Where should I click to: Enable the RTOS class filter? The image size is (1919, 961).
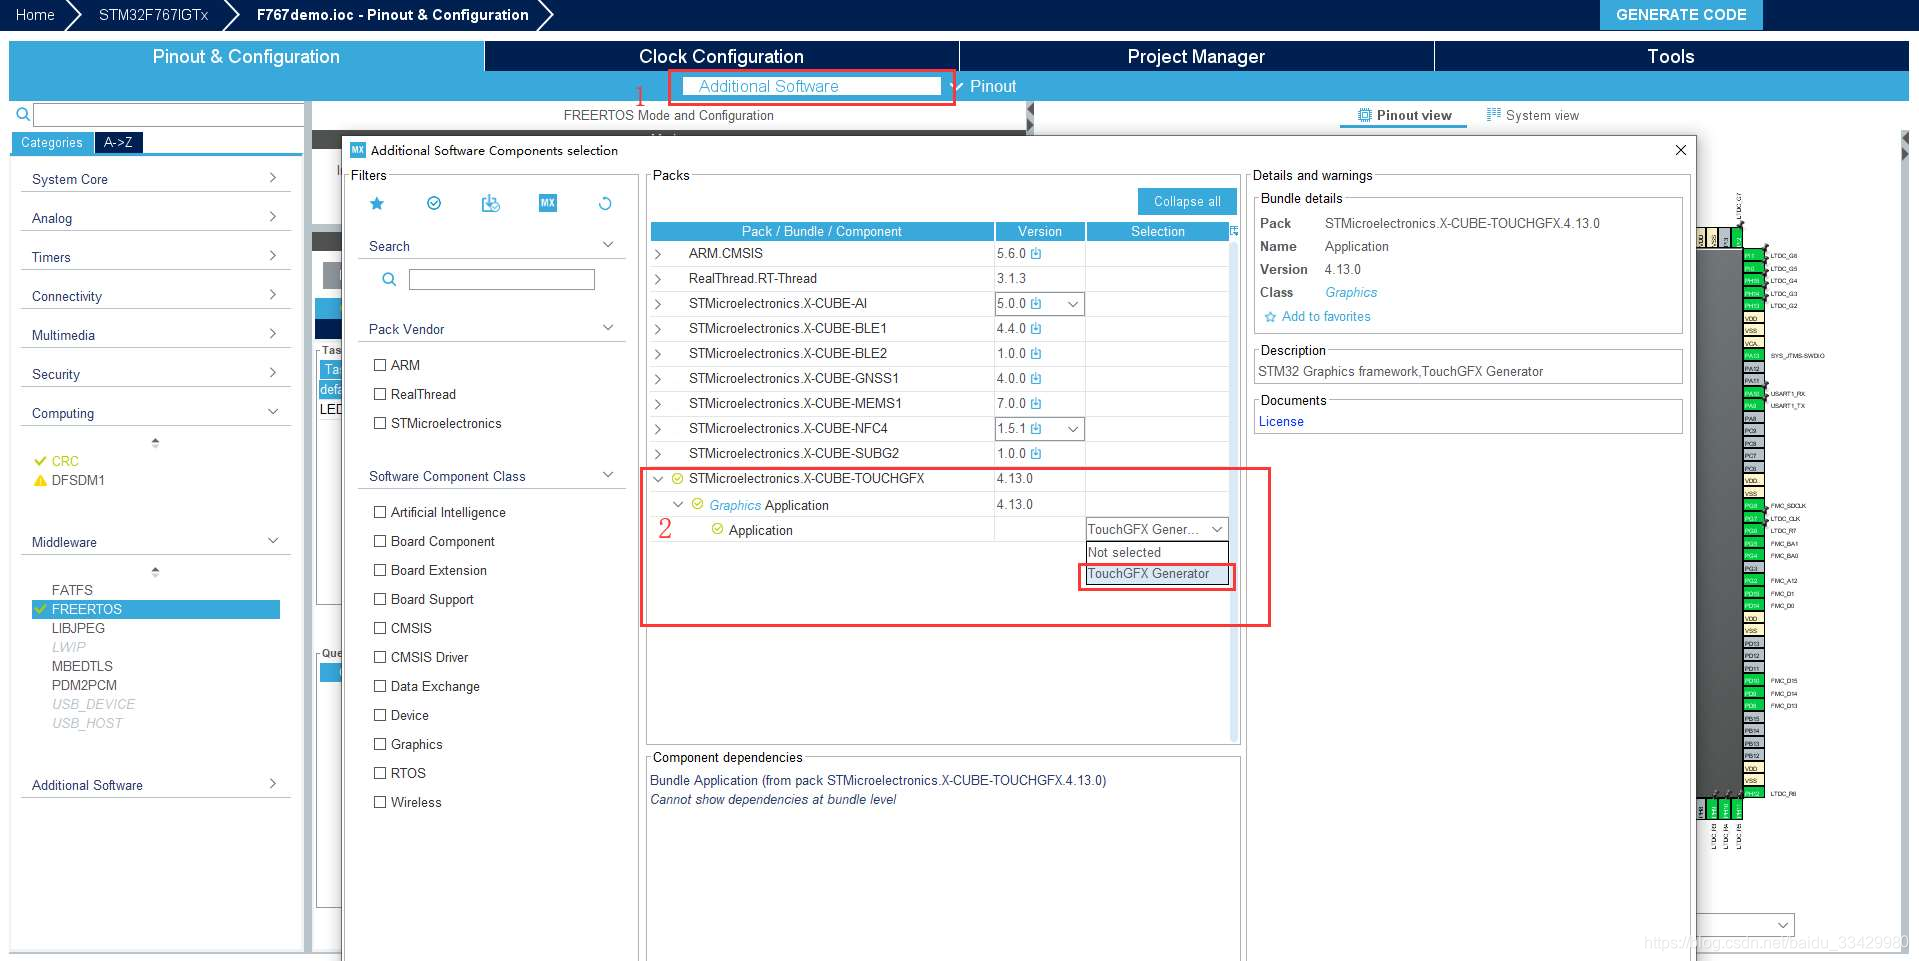[x=380, y=773]
